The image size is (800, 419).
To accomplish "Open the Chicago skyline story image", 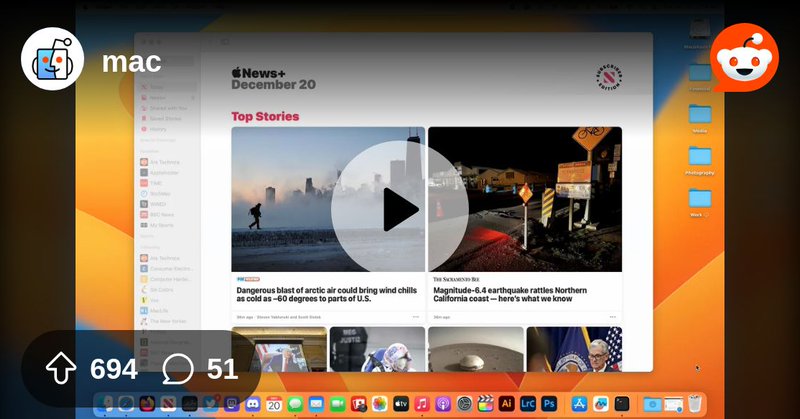I will (328, 199).
